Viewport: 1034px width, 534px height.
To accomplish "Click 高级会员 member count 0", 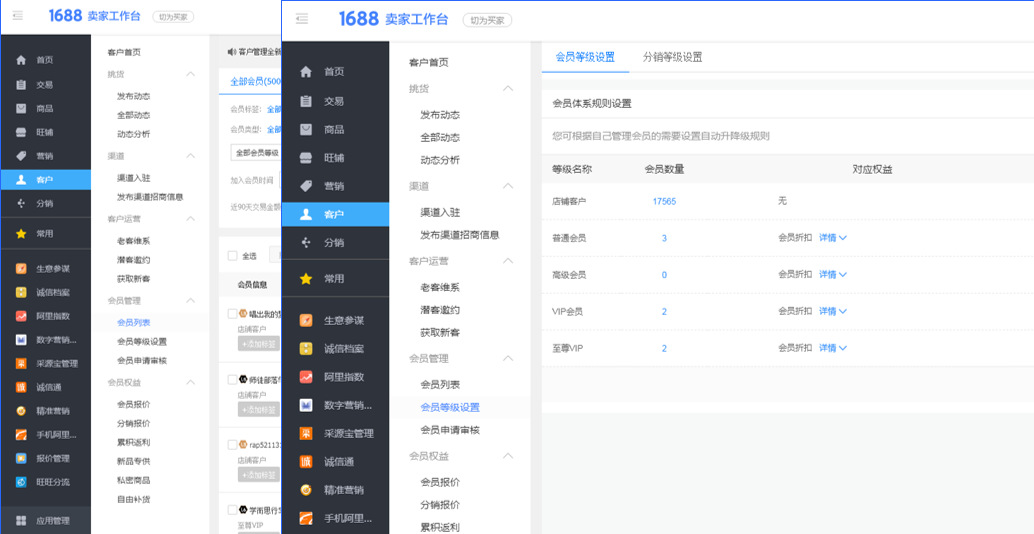I will pos(664,275).
